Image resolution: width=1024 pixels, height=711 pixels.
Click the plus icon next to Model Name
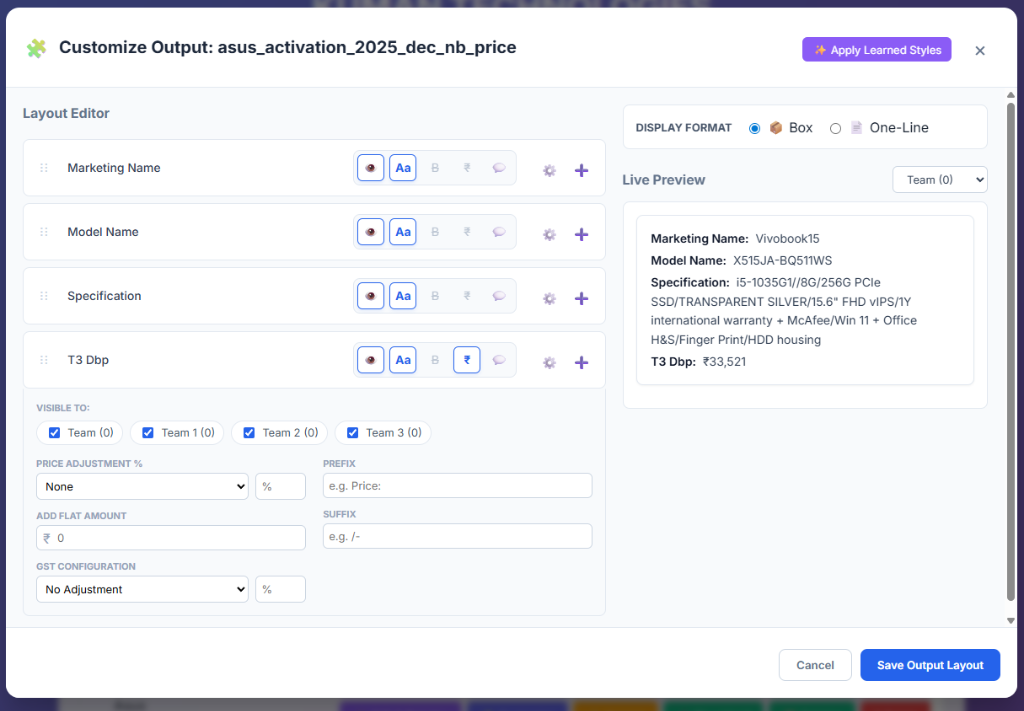[581, 231]
